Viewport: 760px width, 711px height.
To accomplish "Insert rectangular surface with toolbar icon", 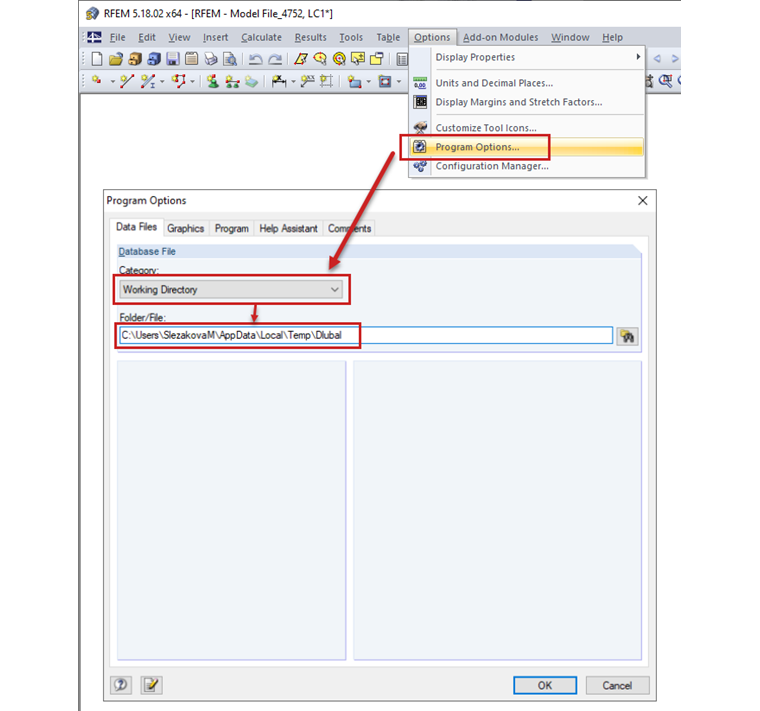I will 354,81.
